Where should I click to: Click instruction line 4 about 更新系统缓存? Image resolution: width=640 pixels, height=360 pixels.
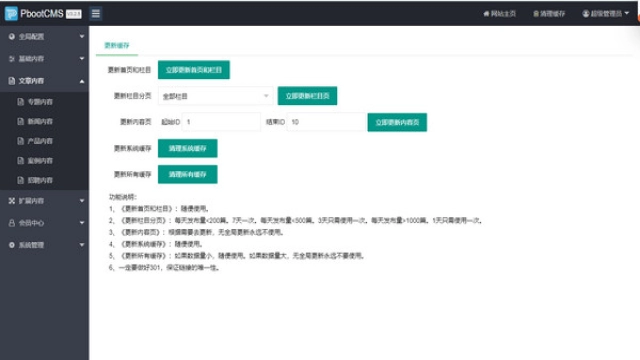pos(156,244)
